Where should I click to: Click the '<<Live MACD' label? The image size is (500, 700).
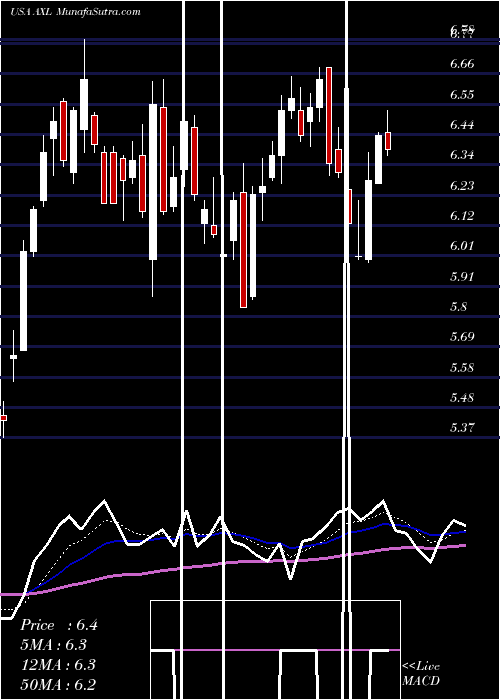click(x=421, y=674)
